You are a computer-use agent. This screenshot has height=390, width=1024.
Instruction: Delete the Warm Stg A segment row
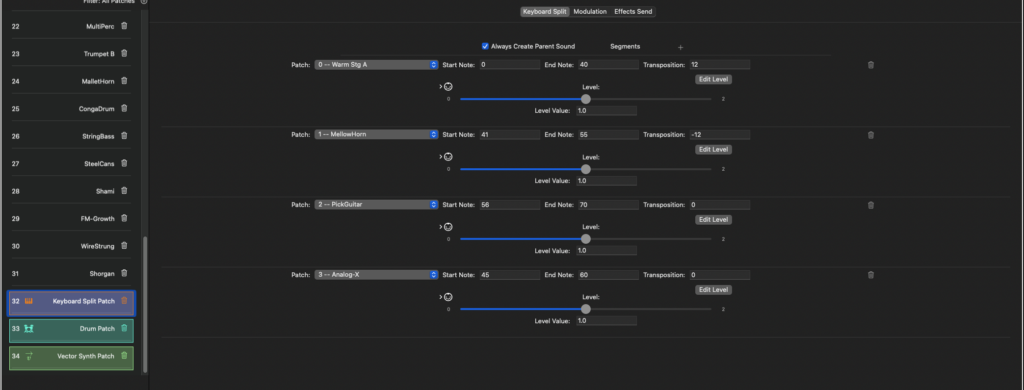[x=871, y=65]
